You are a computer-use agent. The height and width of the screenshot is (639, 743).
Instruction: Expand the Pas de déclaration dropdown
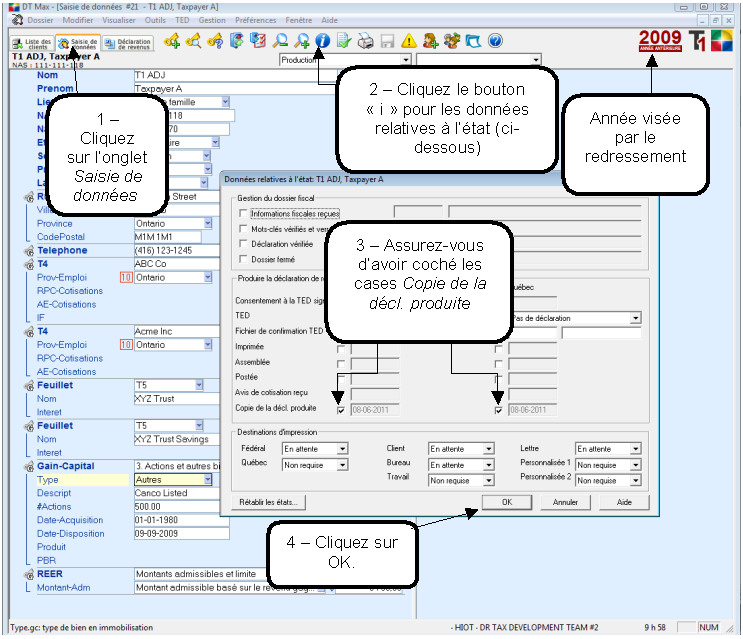636,318
